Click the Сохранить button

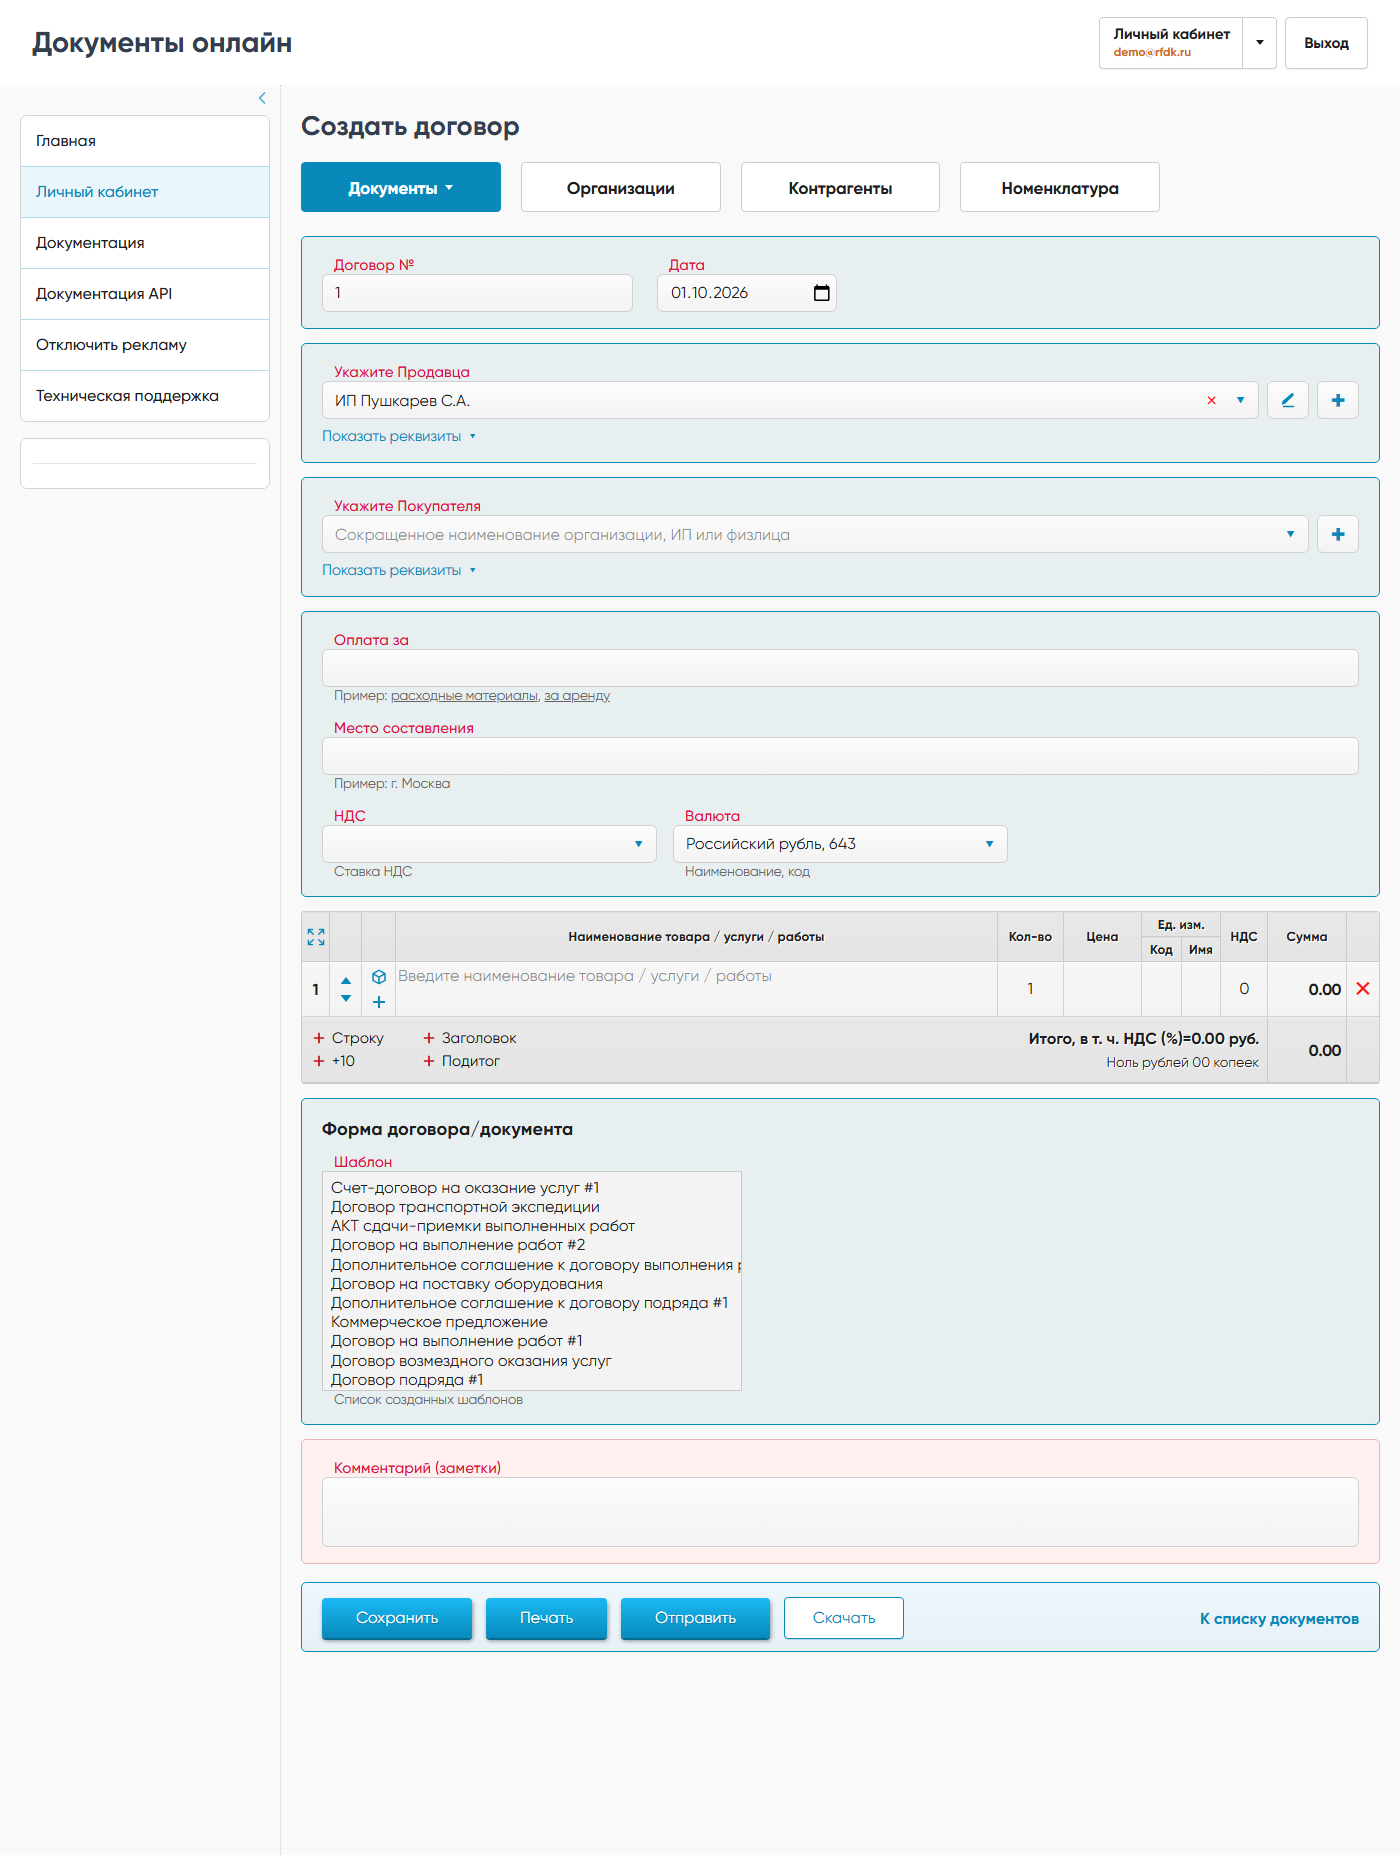[397, 1618]
